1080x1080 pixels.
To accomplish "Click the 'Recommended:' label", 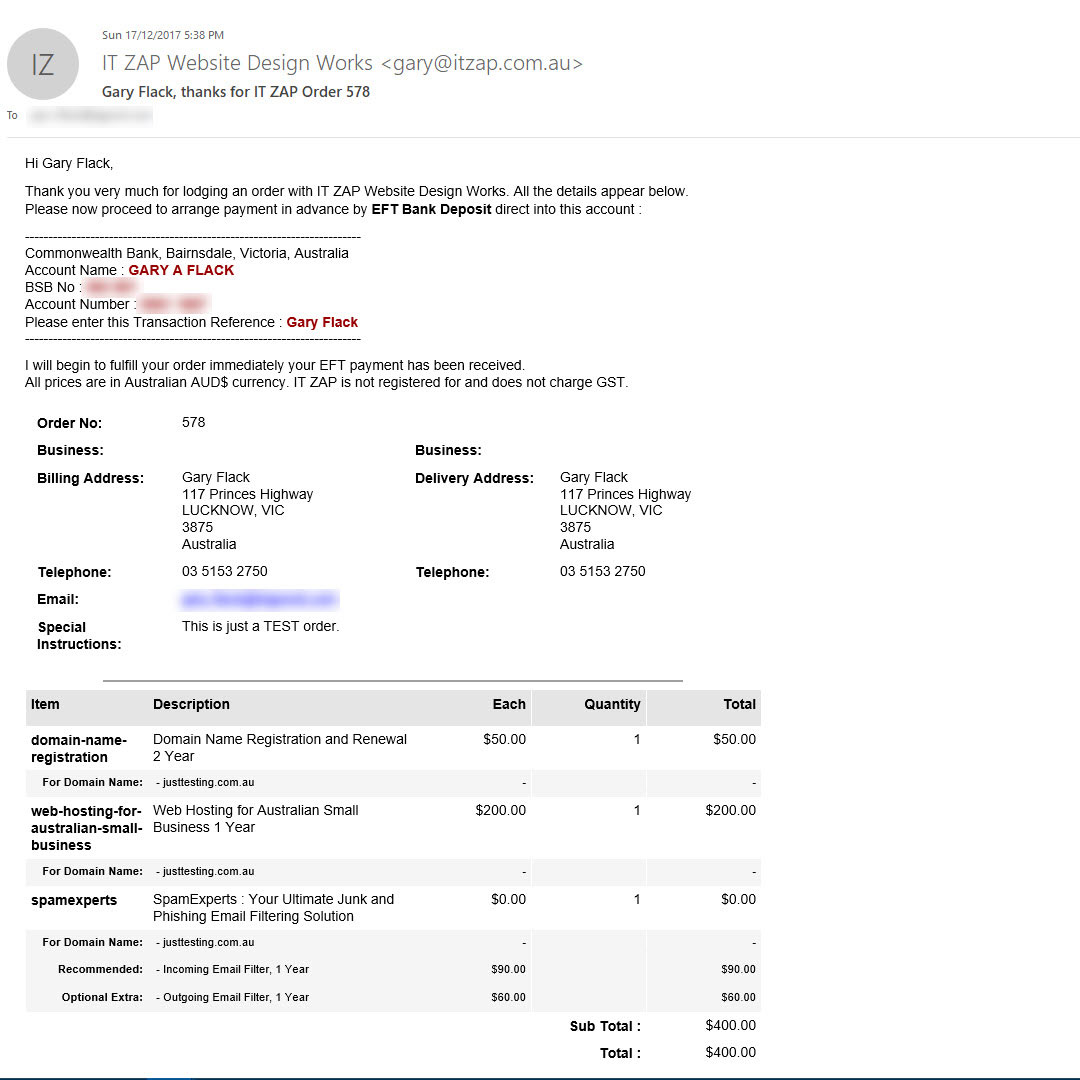I will (101, 969).
